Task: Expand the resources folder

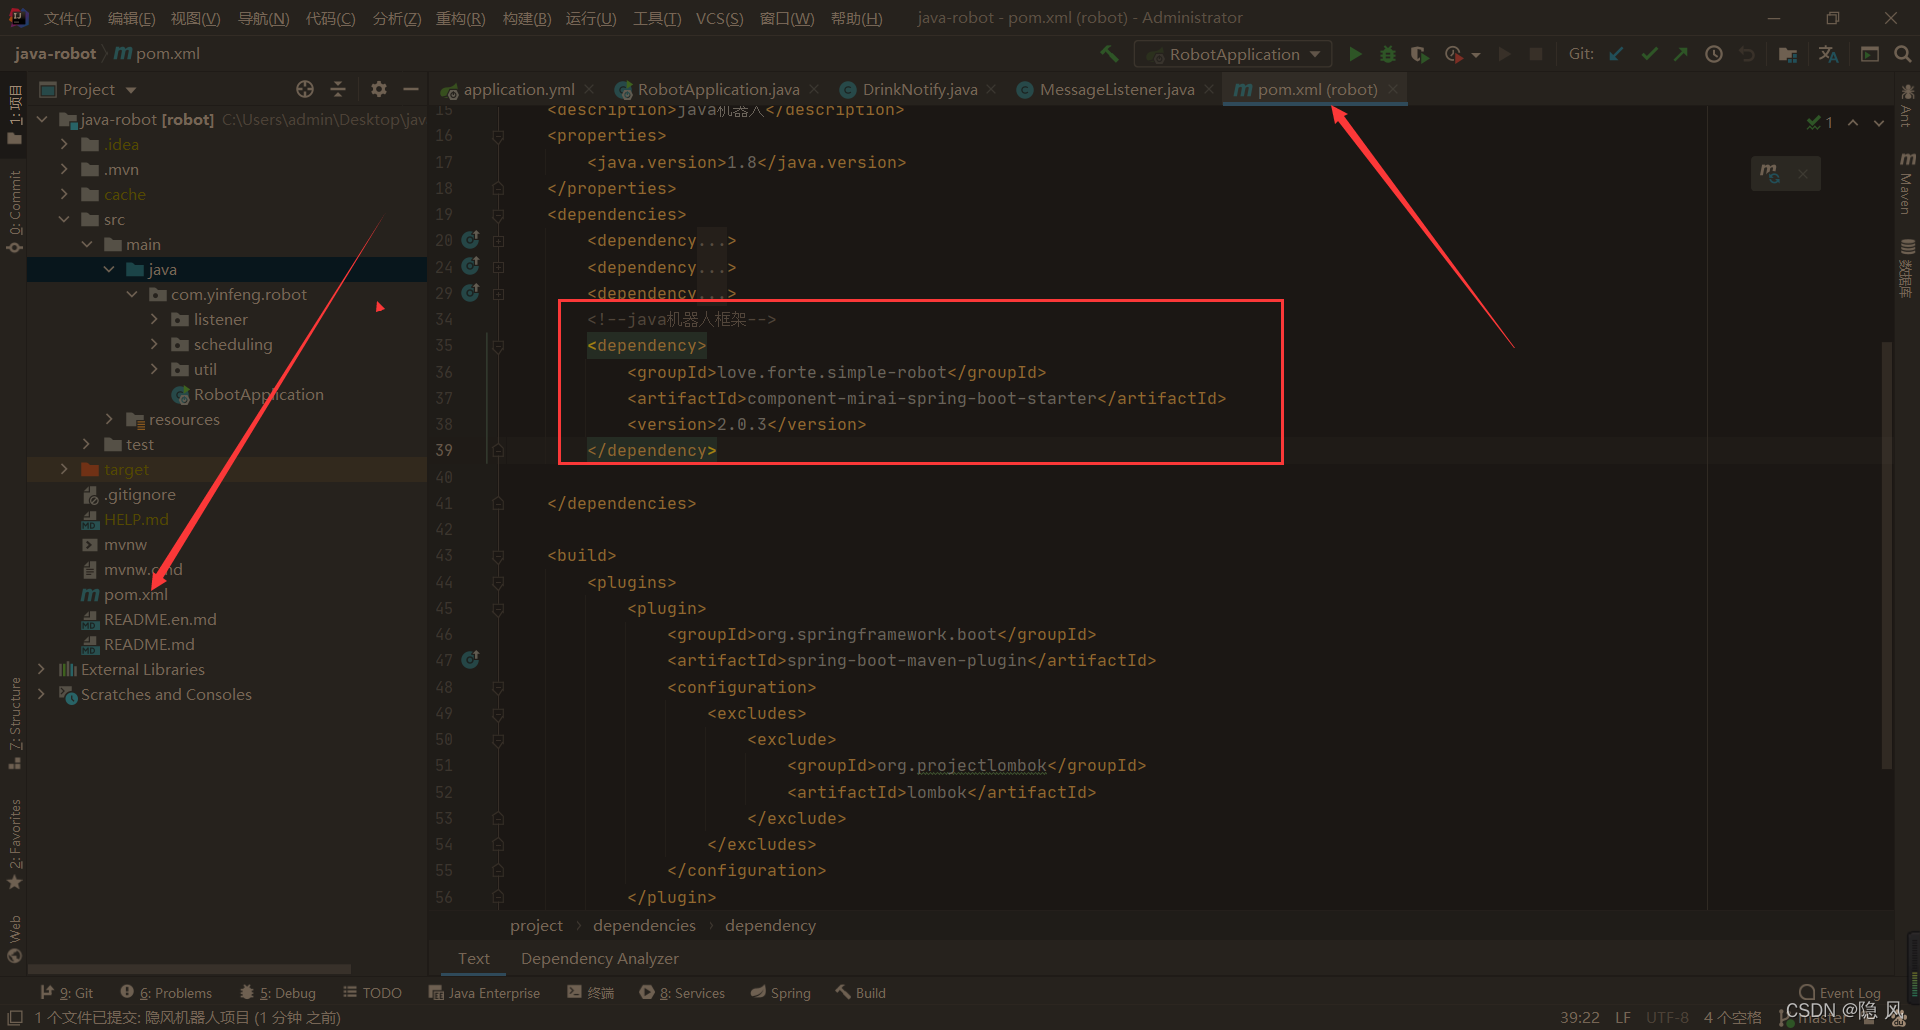Action: point(109,419)
